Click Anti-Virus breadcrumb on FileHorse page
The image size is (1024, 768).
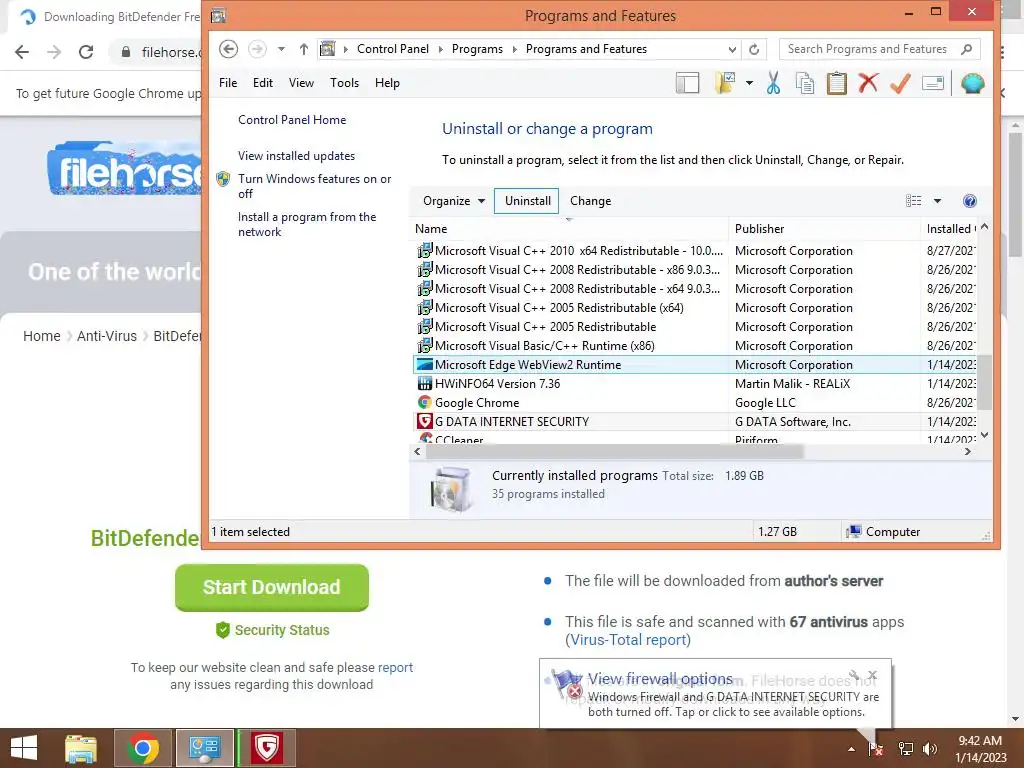point(107,336)
